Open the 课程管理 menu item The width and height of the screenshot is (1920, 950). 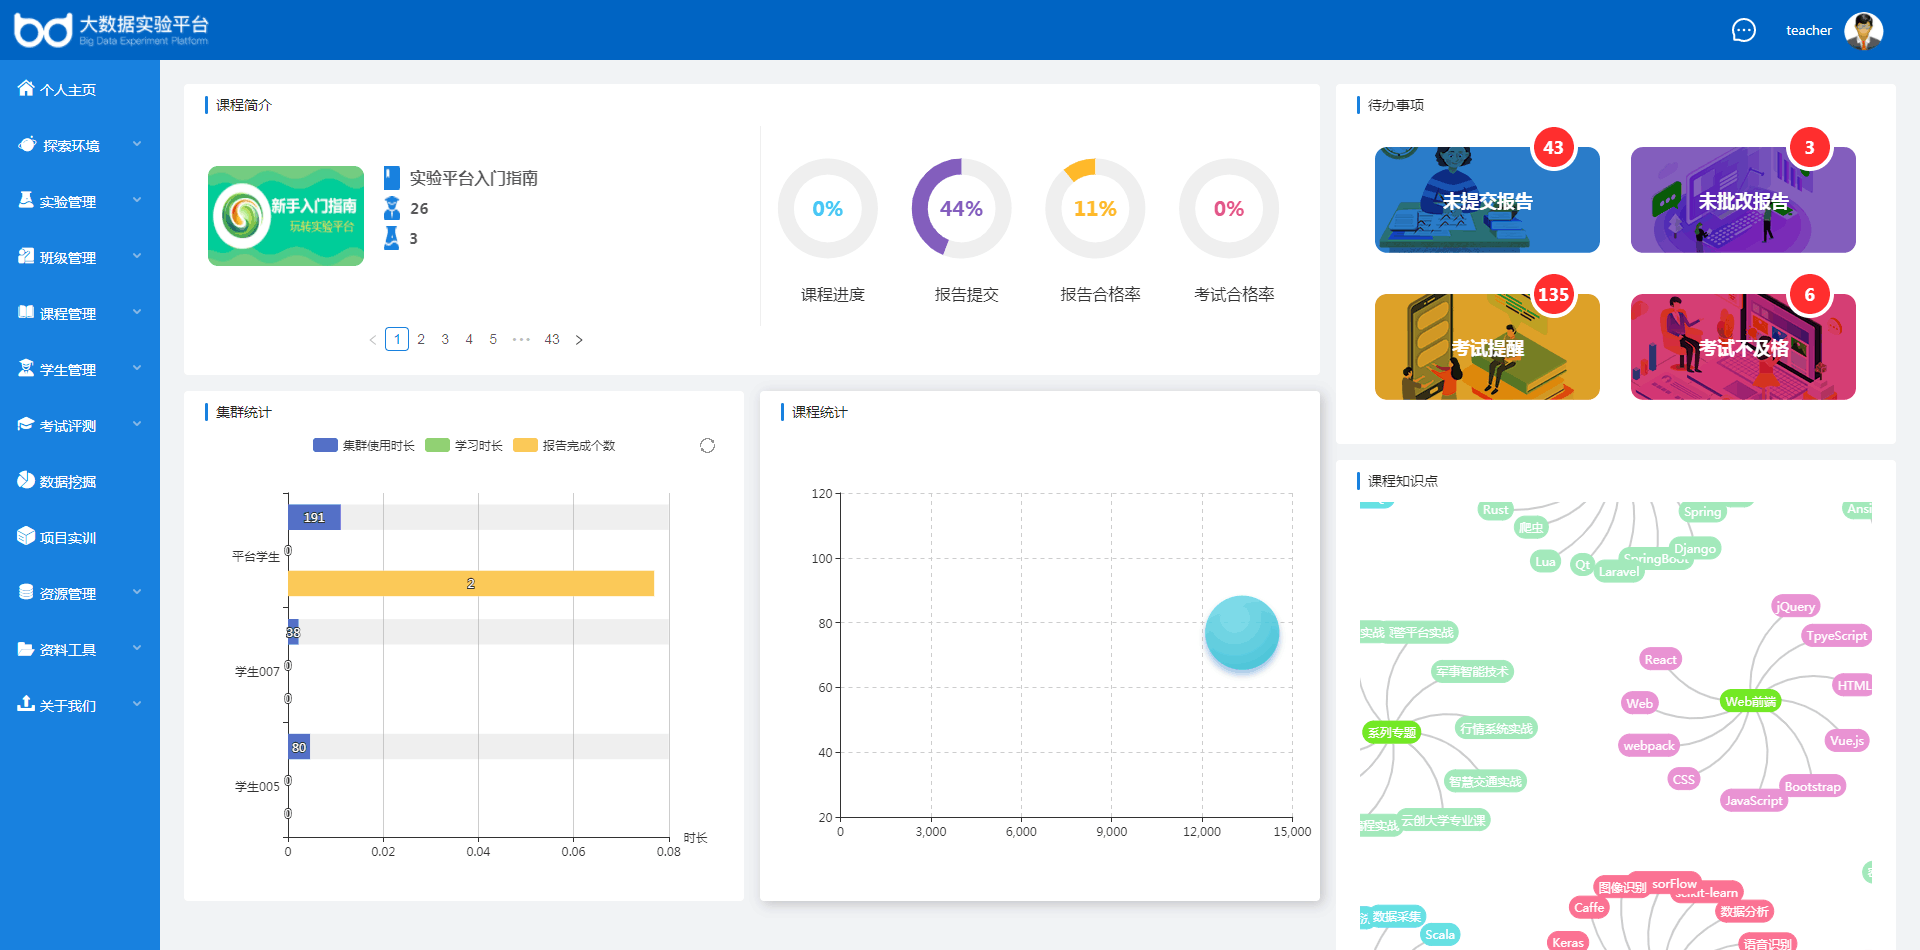68,314
